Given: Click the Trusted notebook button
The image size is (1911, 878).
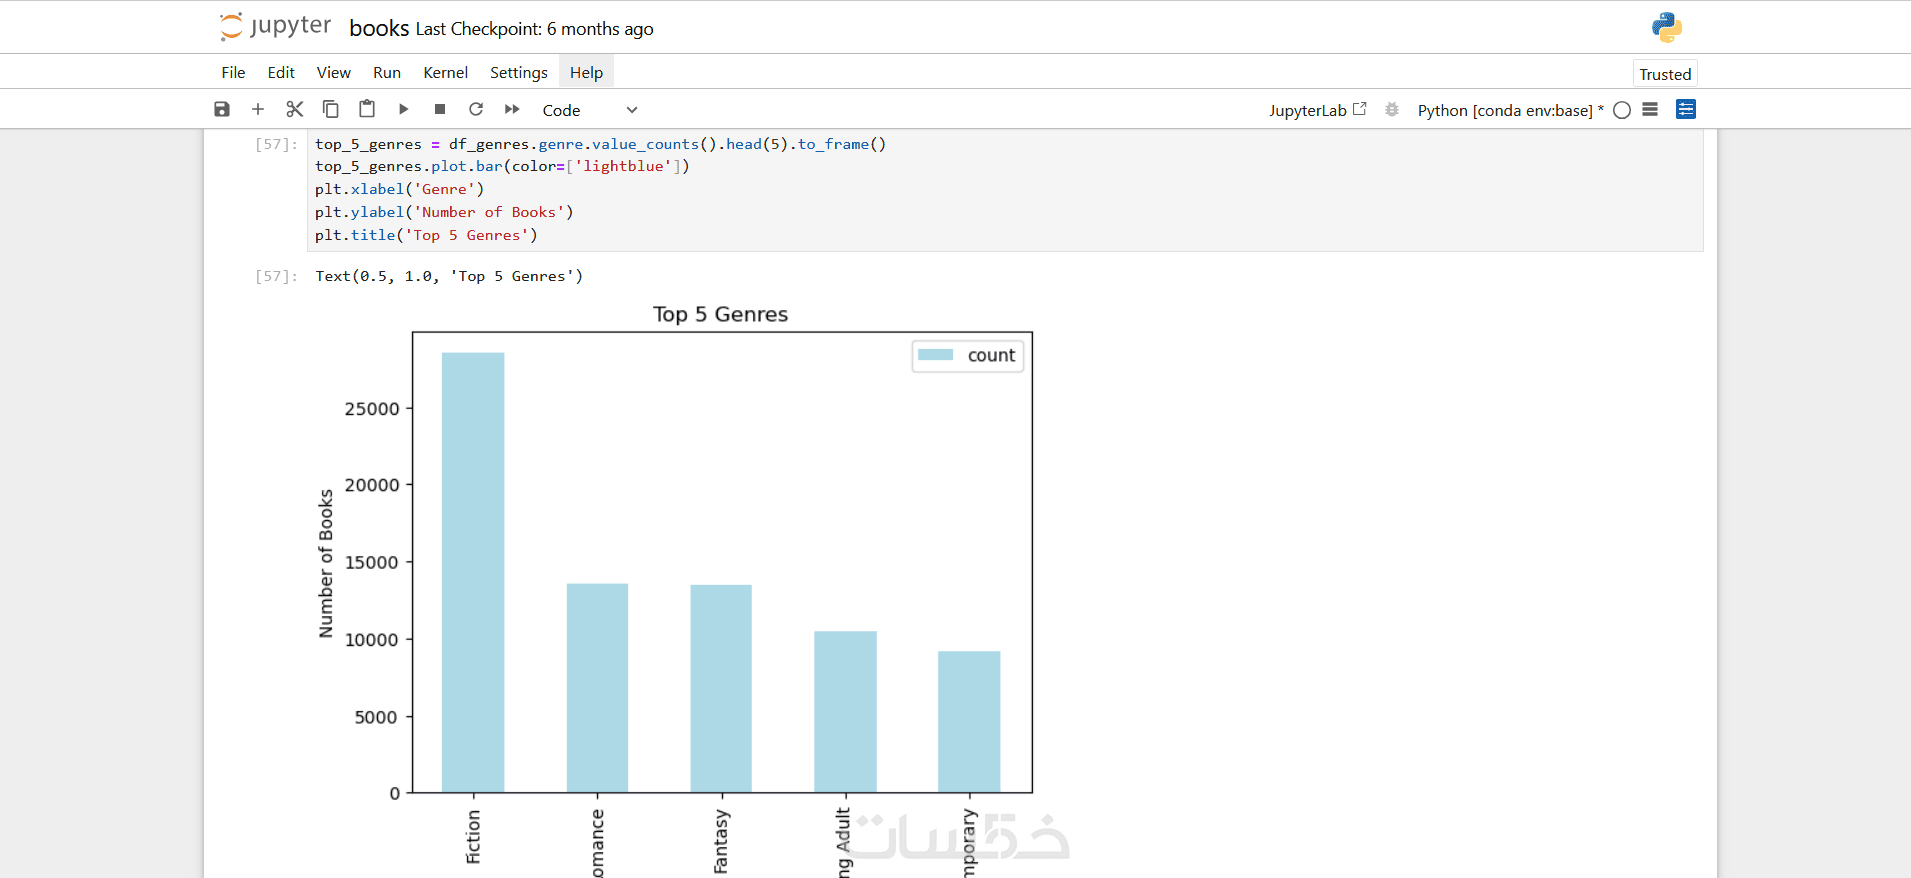Looking at the screenshot, I should pos(1665,74).
